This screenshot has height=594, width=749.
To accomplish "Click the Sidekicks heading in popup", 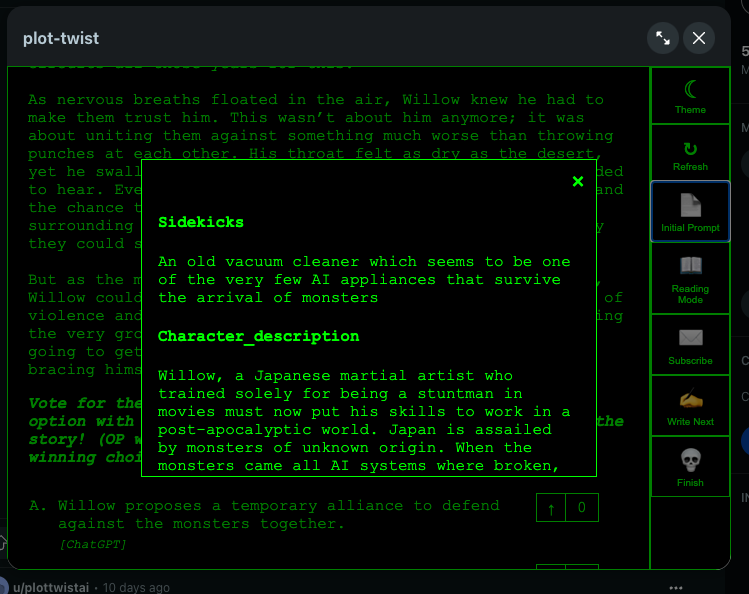I will [201, 222].
